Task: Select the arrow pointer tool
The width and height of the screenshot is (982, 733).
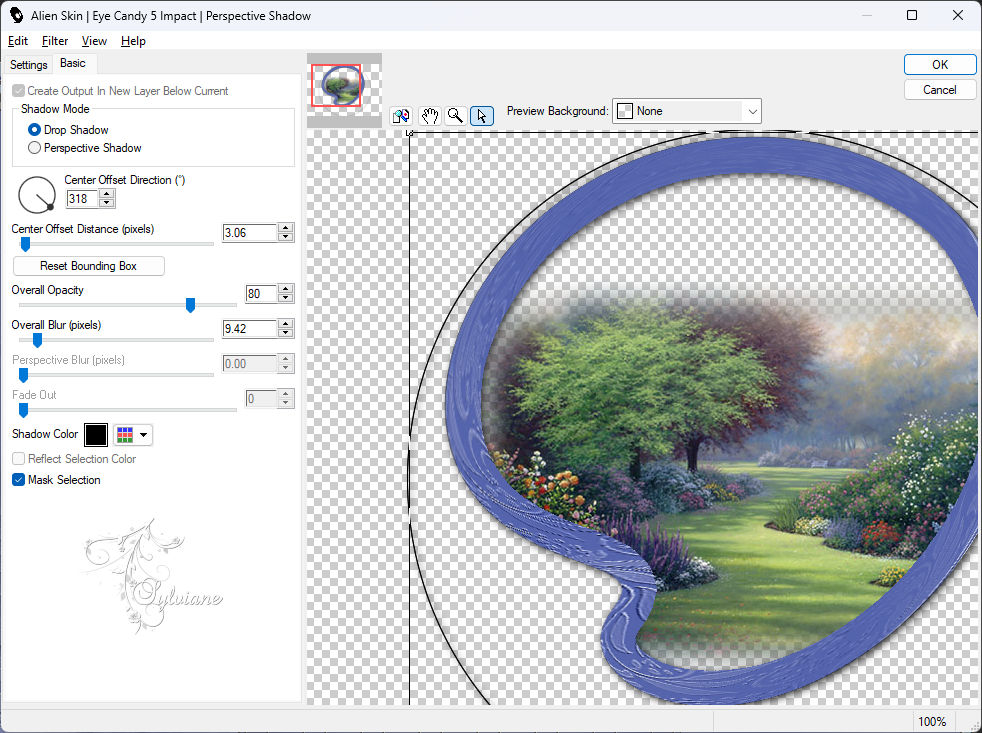Action: (x=482, y=116)
